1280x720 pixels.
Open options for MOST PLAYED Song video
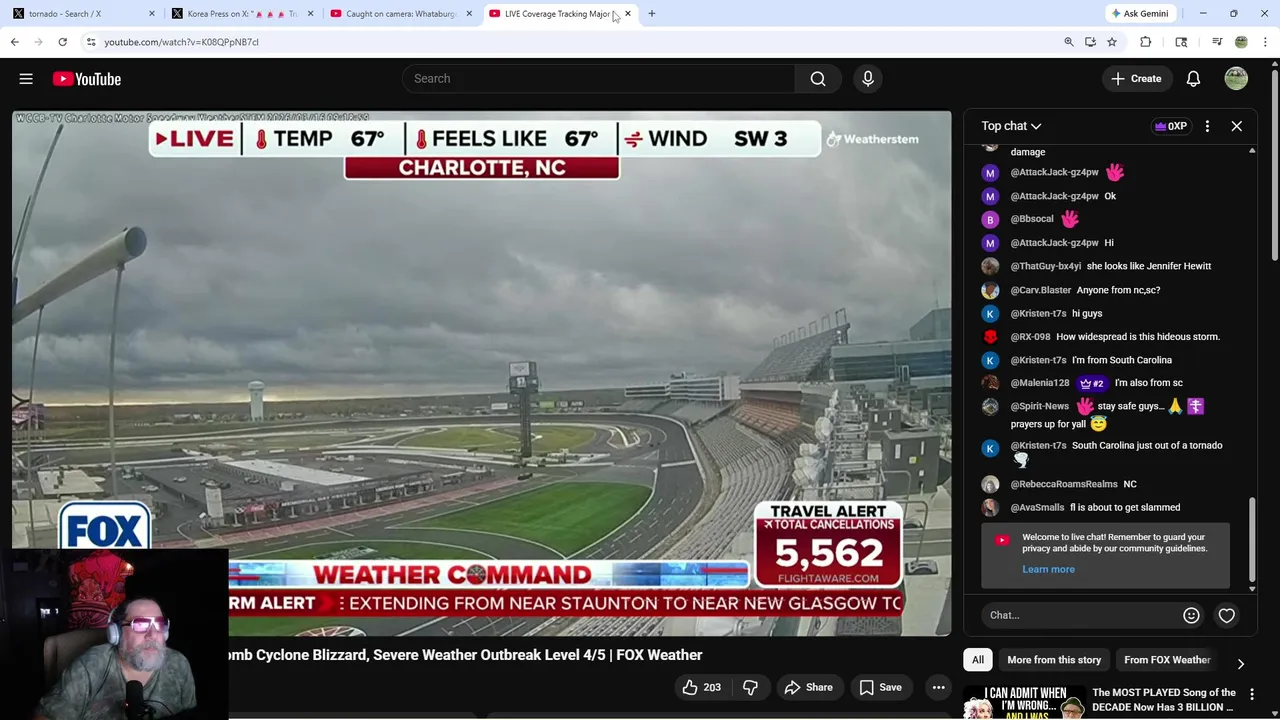[1252, 696]
